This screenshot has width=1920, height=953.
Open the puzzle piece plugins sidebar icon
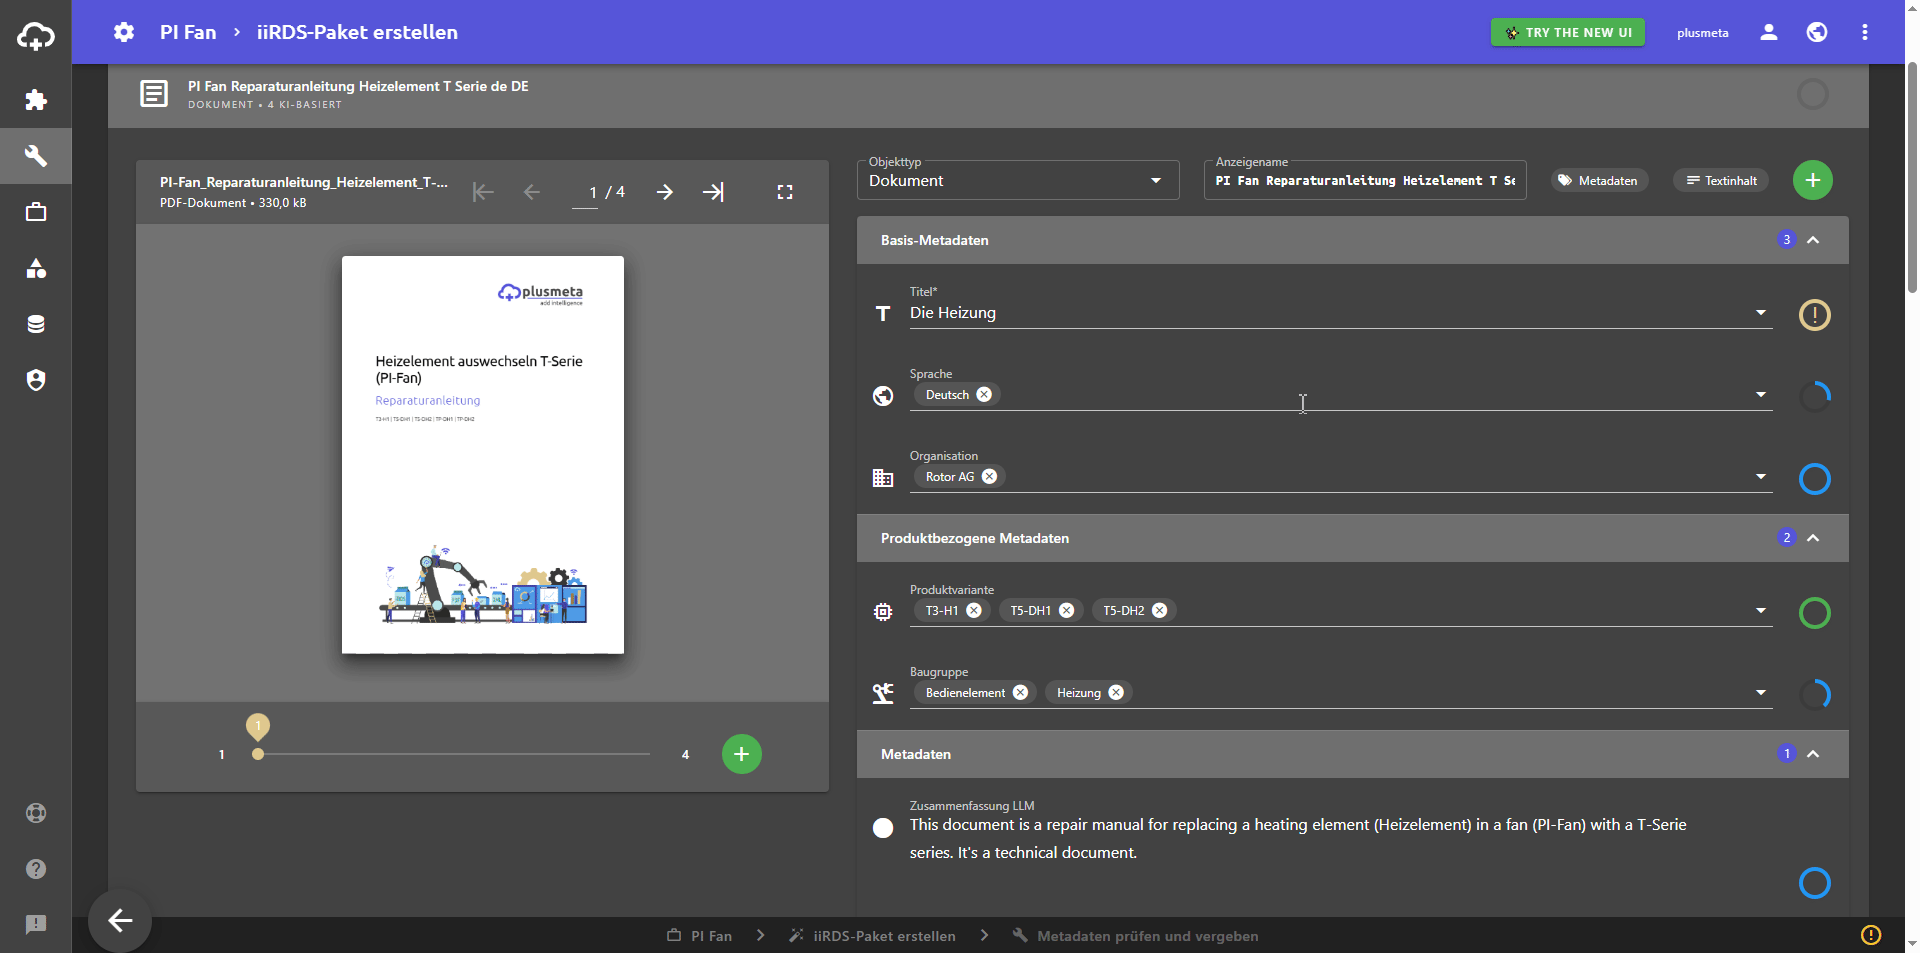click(x=36, y=100)
